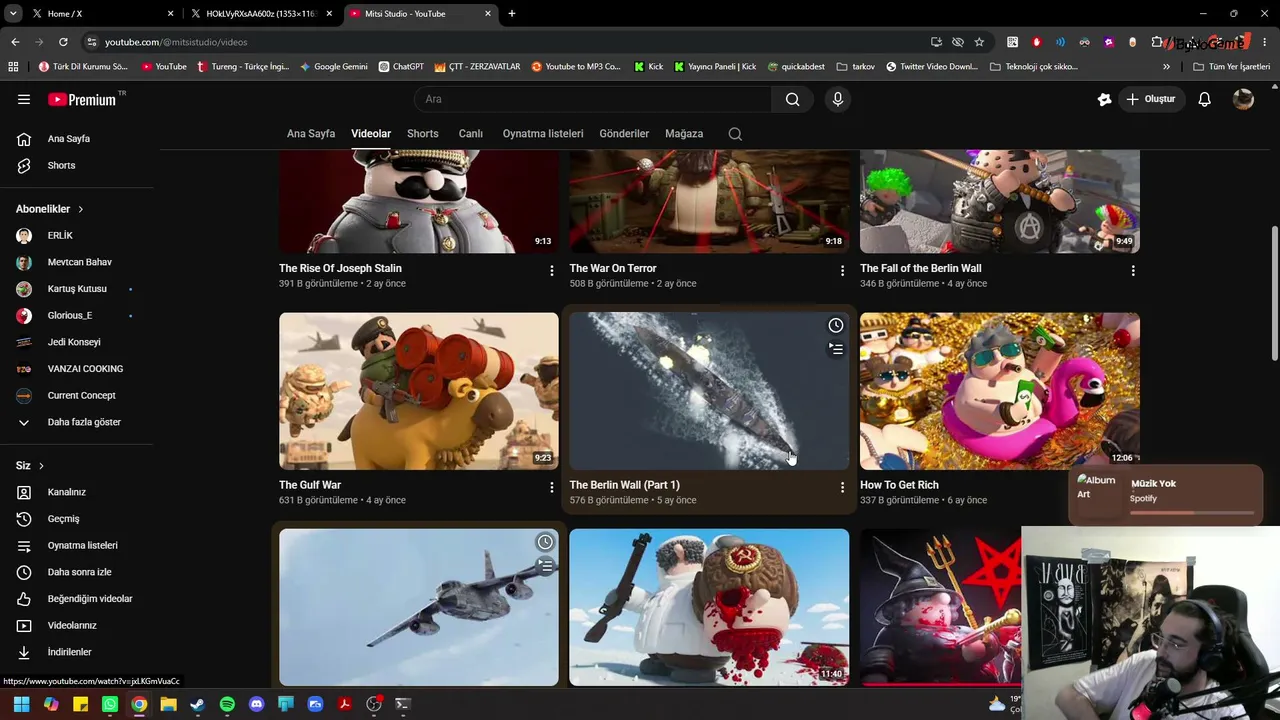The width and height of the screenshot is (1280, 720).
Task: Open options for The Fall of the Berlin Wall
Action: click(1133, 271)
